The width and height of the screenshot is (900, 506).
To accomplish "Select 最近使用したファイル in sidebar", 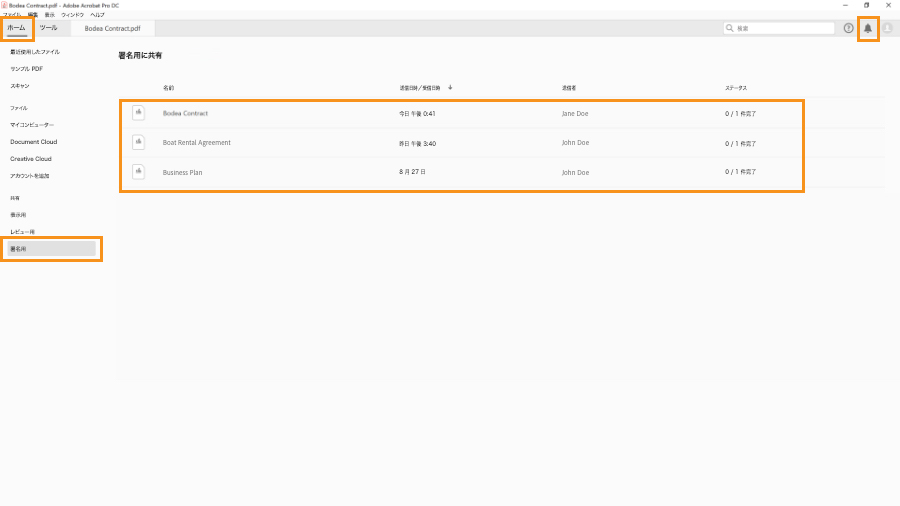I will point(35,52).
